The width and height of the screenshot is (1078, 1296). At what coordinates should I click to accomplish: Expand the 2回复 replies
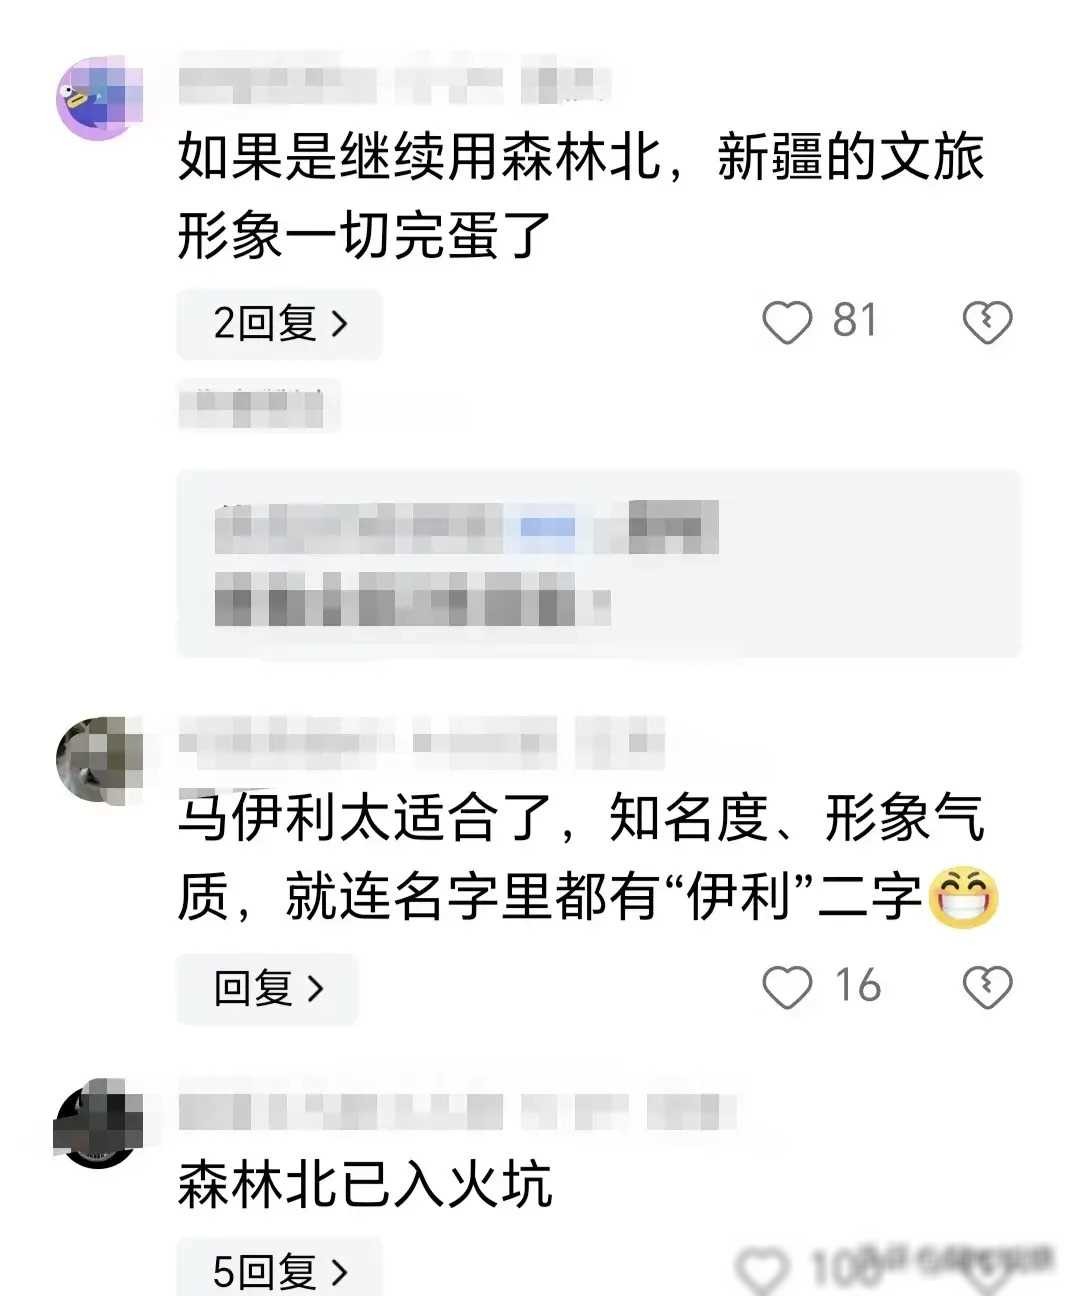(x=280, y=323)
